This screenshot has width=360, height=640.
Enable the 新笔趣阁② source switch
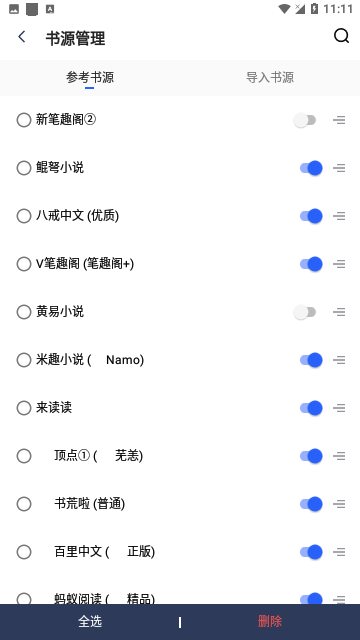click(305, 120)
